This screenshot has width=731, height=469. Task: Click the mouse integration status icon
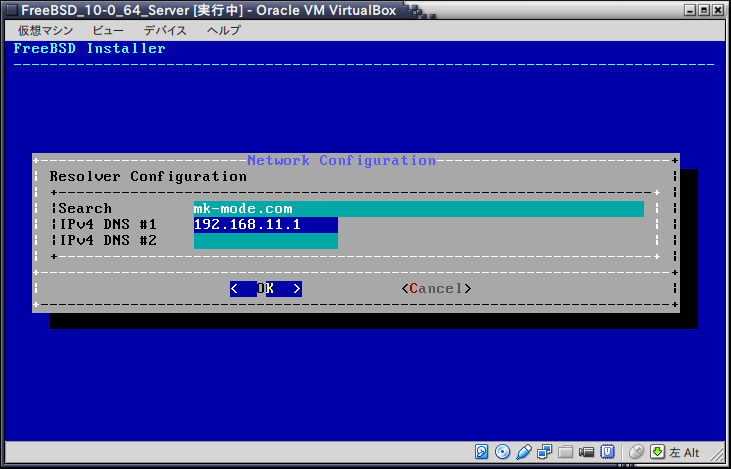tap(636, 452)
